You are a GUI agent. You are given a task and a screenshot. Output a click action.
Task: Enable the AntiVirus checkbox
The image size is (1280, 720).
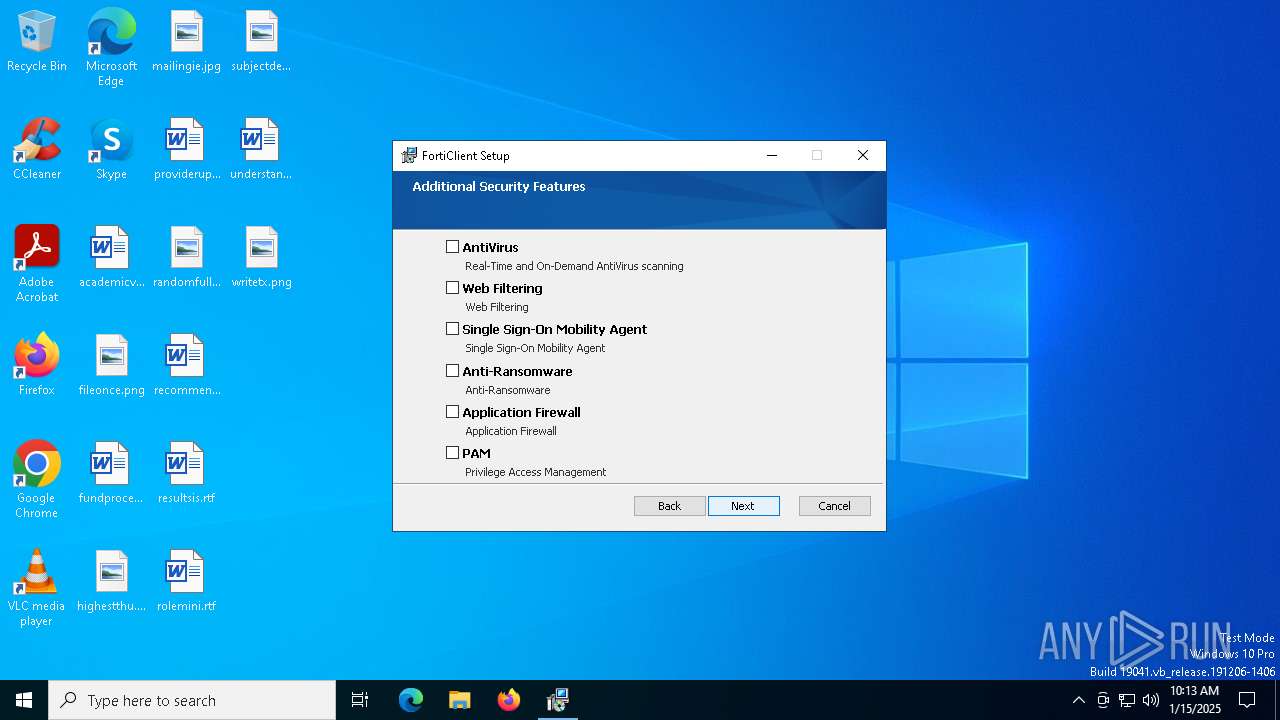[452, 246]
